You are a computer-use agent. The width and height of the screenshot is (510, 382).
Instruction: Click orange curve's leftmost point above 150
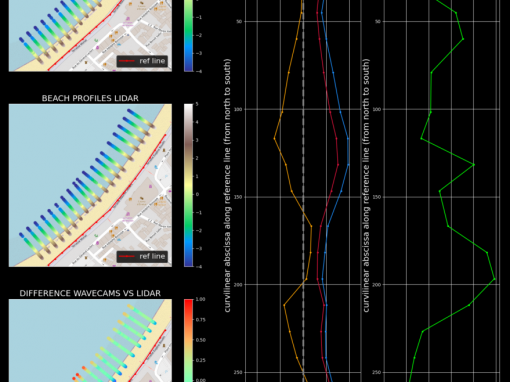(x=275, y=138)
